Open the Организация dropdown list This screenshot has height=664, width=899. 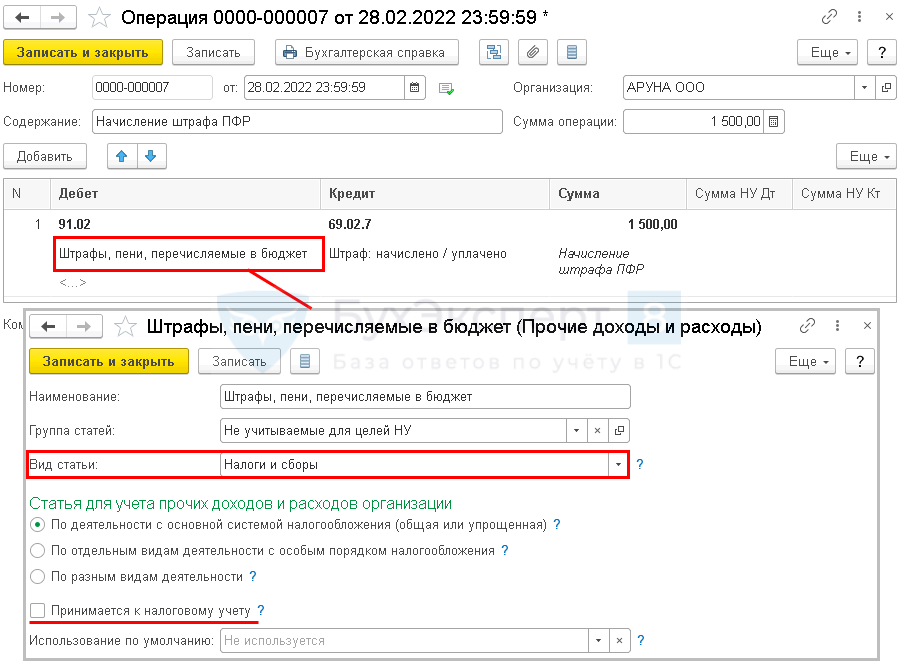tap(864, 88)
